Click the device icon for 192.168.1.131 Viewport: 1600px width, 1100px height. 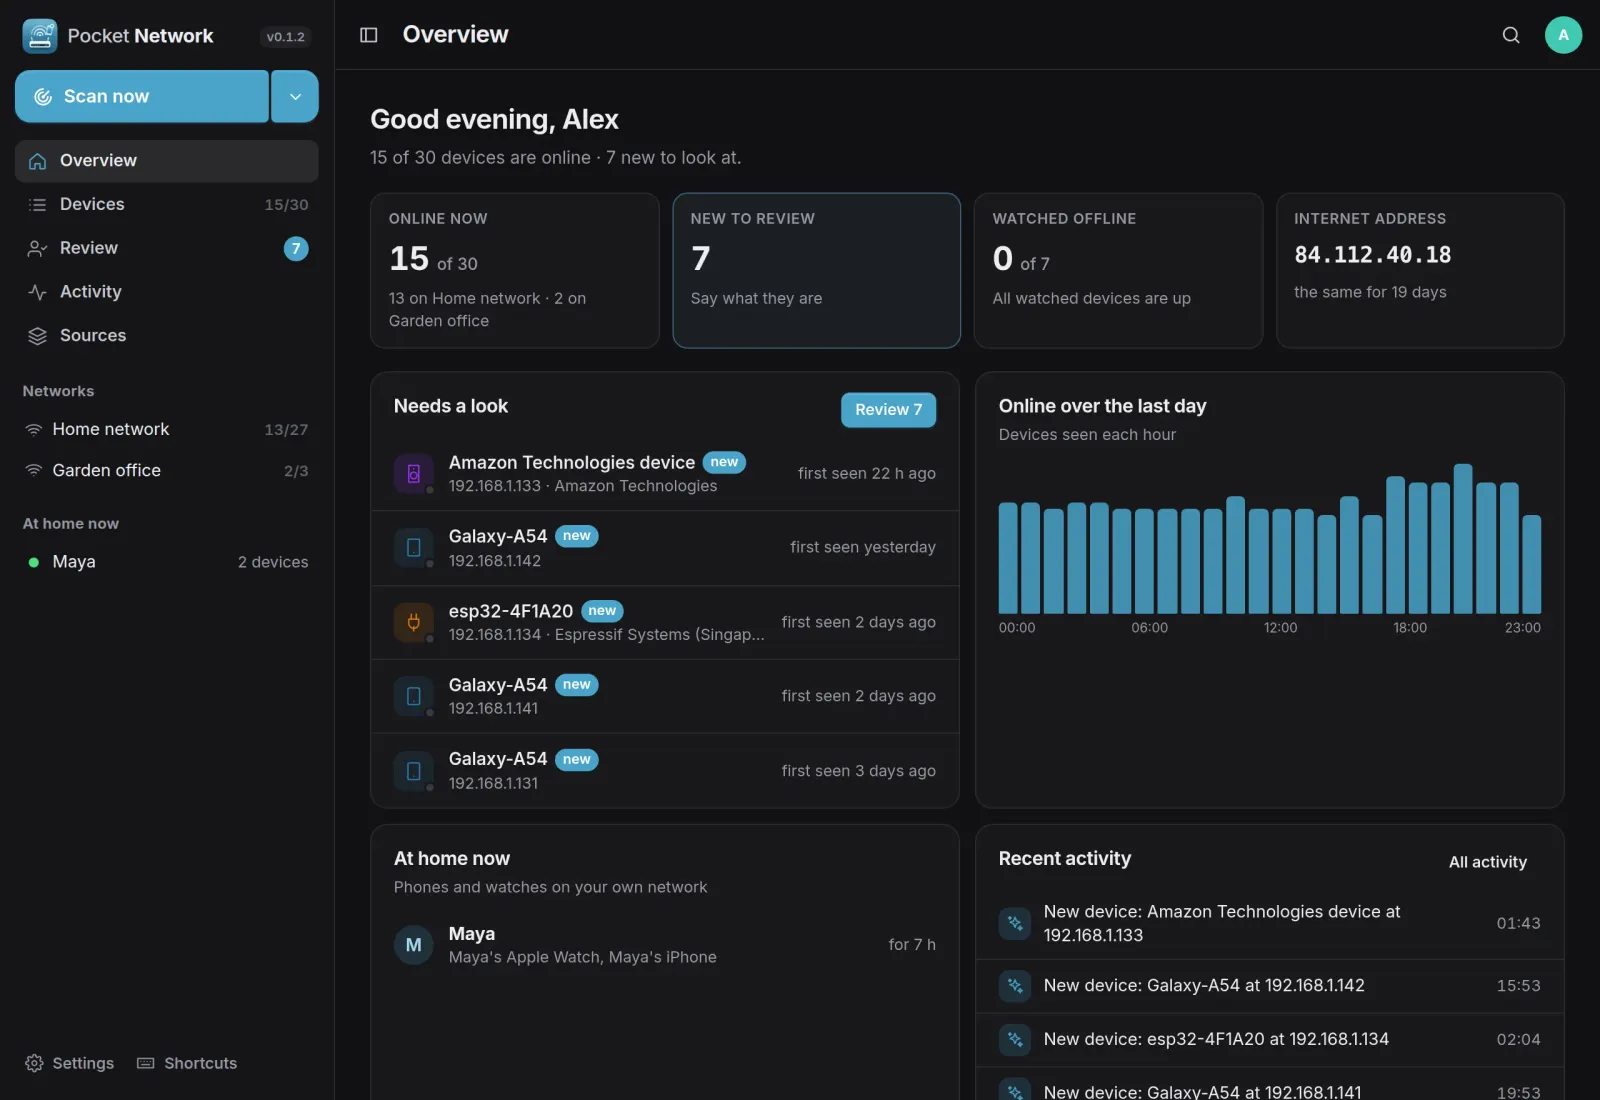coord(414,771)
